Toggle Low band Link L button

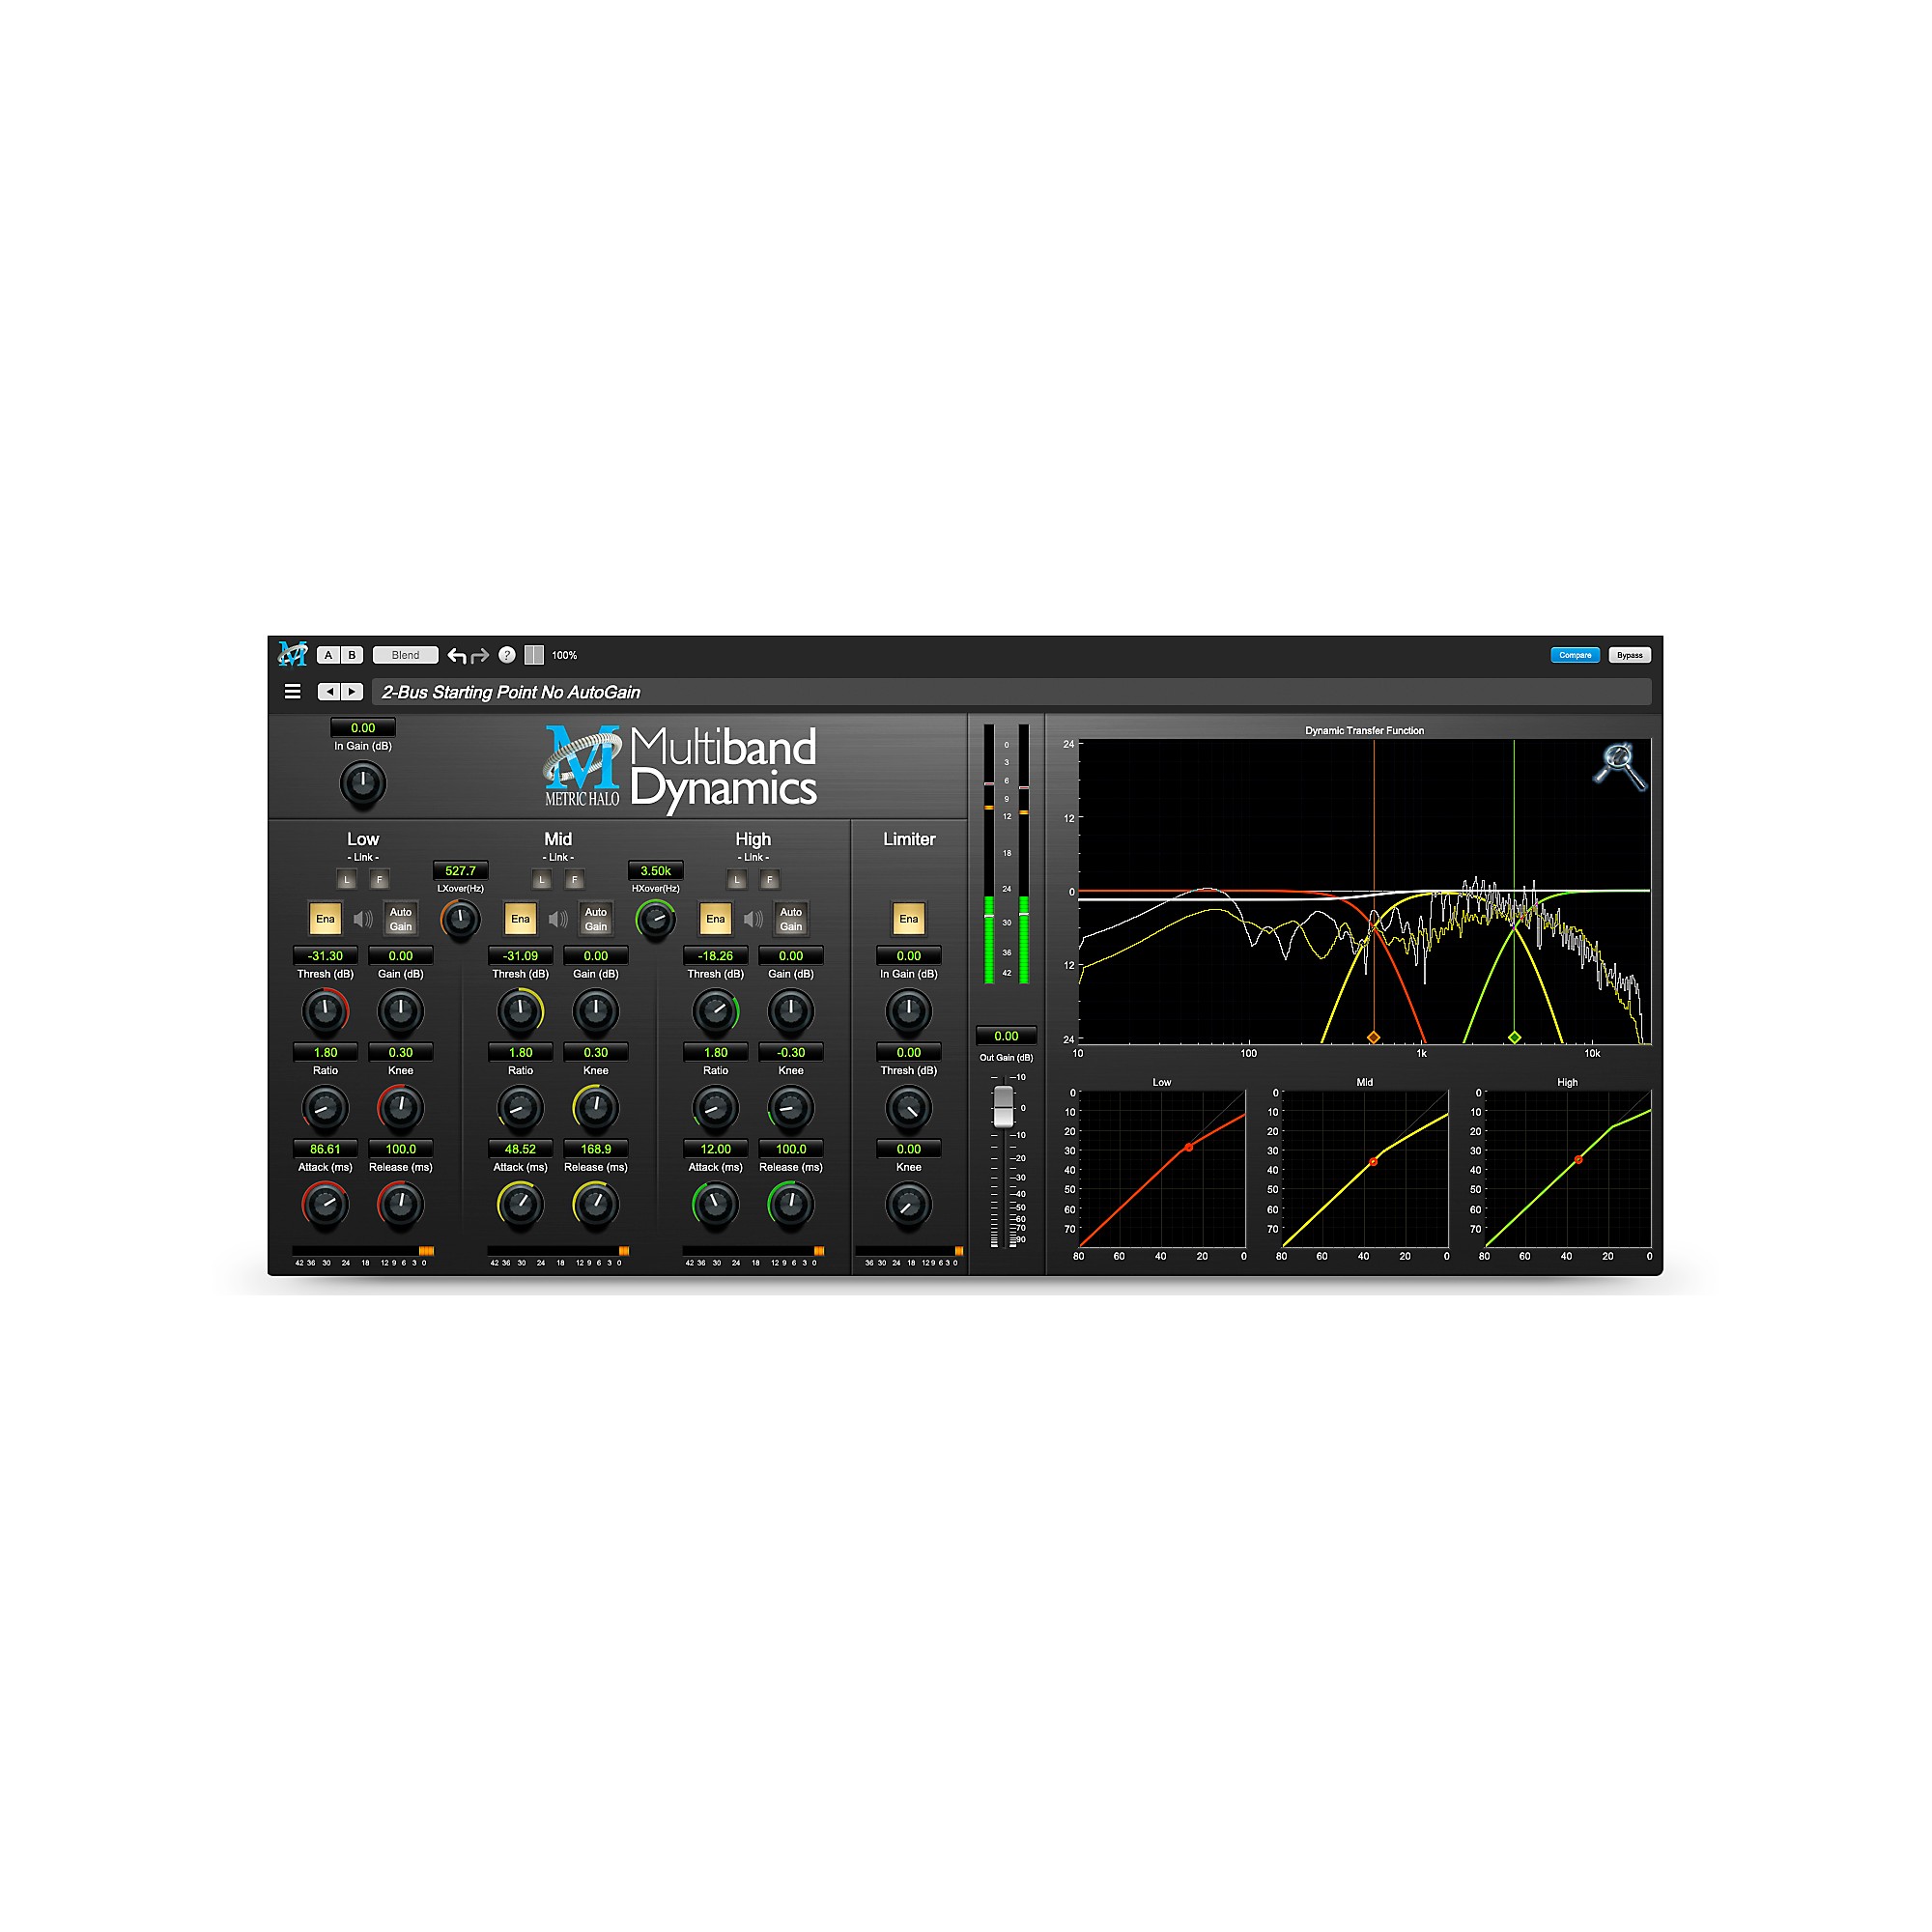(347, 880)
